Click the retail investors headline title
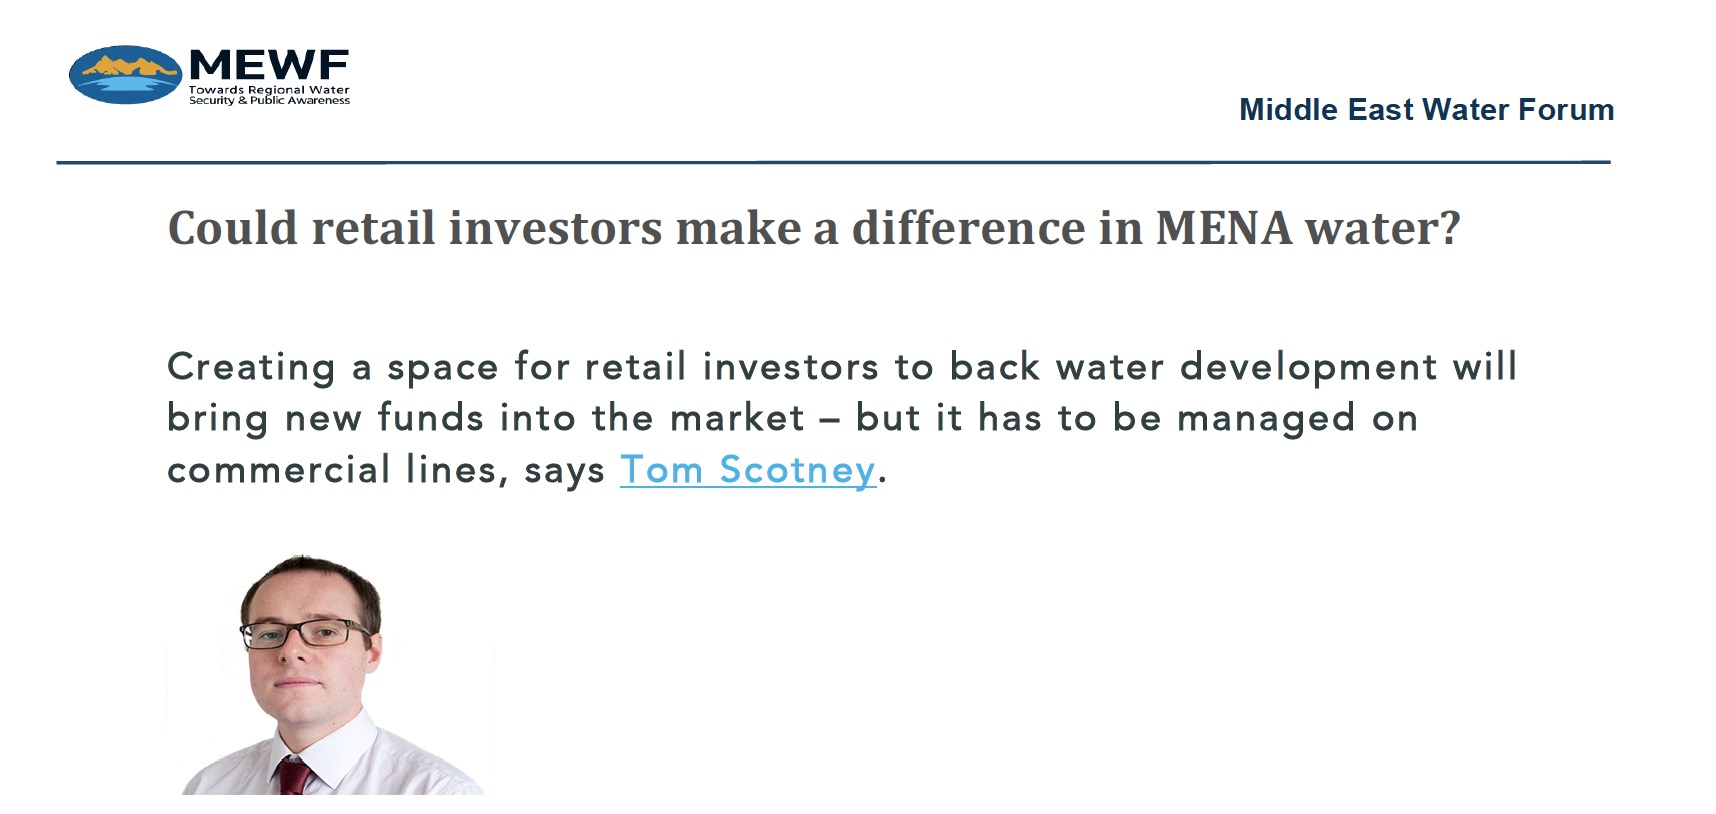The height and width of the screenshot is (814, 1716). tap(814, 228)
